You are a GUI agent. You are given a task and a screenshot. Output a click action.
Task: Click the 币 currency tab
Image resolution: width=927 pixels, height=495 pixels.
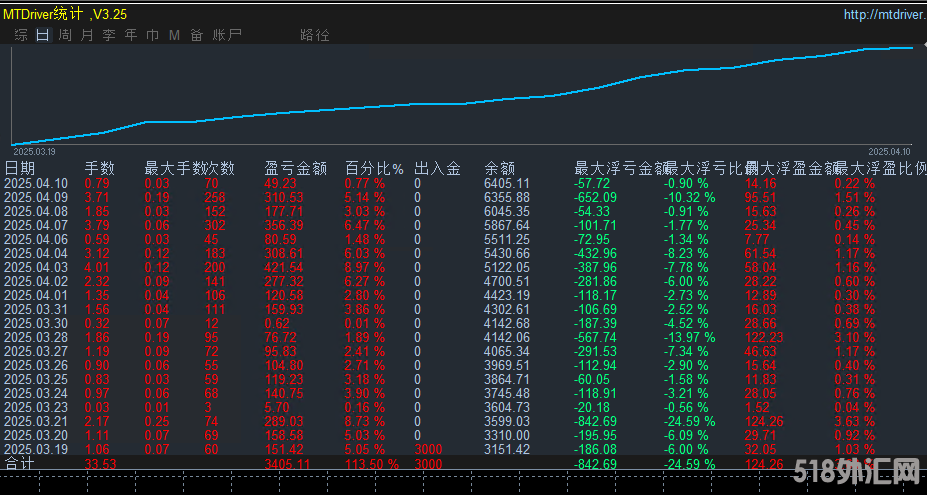click(x=152, y=35)
